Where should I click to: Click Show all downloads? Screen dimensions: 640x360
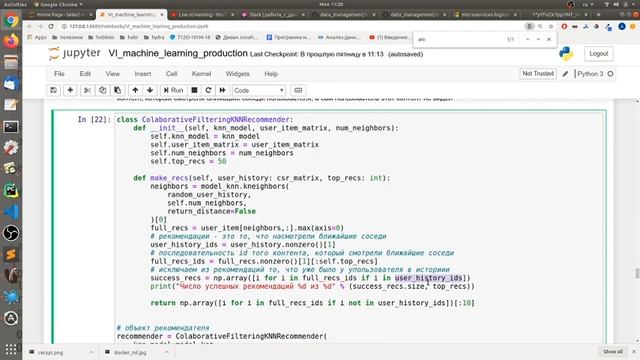[x=613, y=351]
